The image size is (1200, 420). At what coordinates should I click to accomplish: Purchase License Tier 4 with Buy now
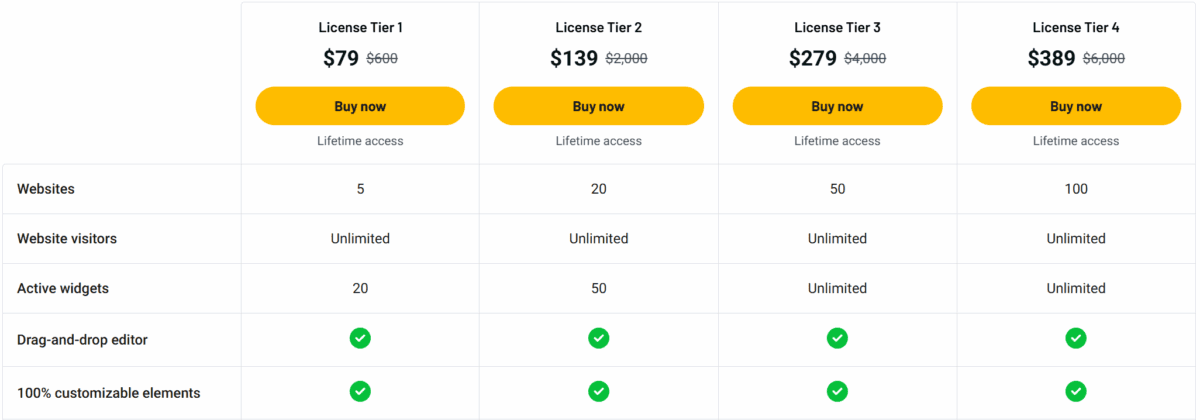(x=1076, y=106)
